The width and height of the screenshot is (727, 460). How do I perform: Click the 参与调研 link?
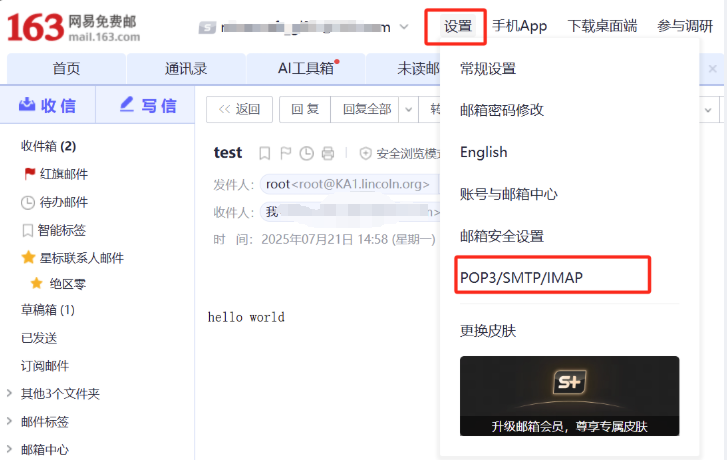[x=685, y=26]
